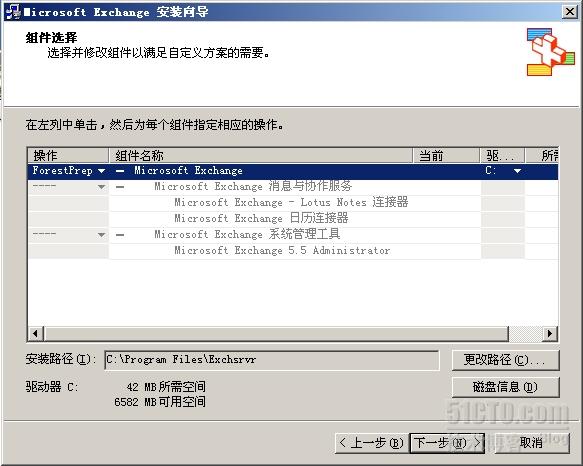
Task: Click the 42 MB 所需空间 text
Action: pyautogui.click(x=166, y=387)
